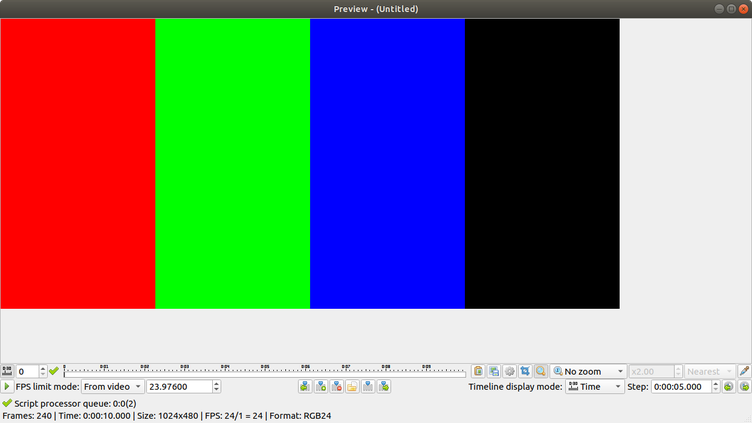Image resolution: width=752 pixels, height=423 pixels.
Task: Expand the Timeline display mode dropdown
Action: [595, 387]
